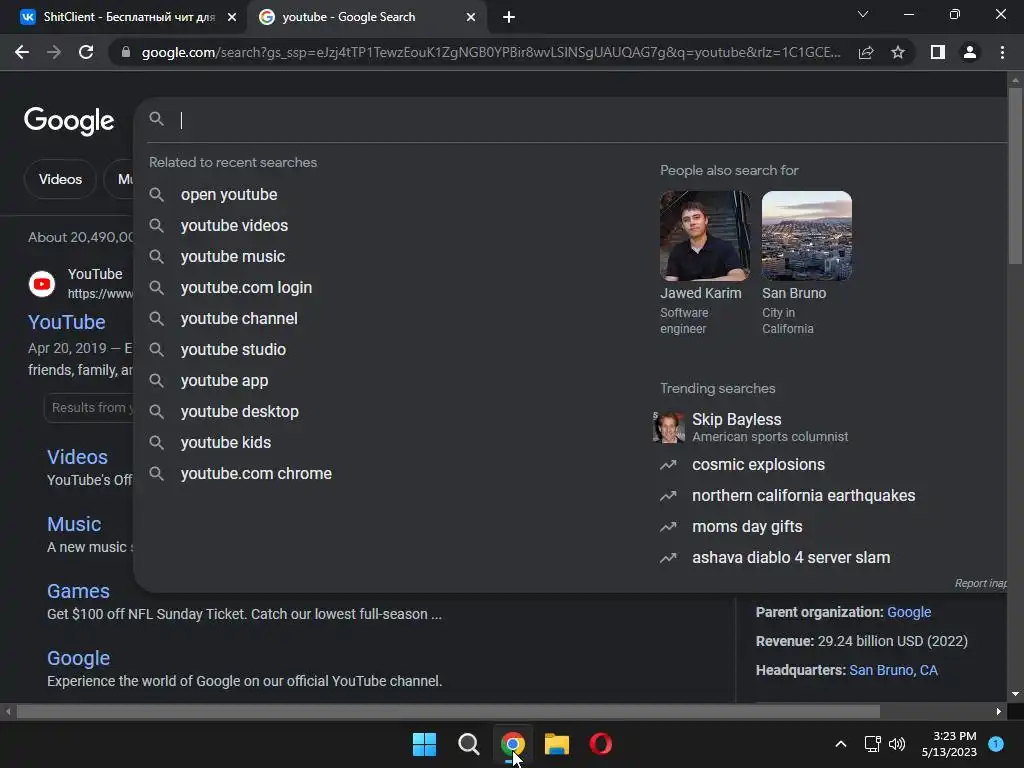Select "northern california earthquakes" trending search
Screen dimensions: 1024x768
pyautogui.click(x=803, y=496)
